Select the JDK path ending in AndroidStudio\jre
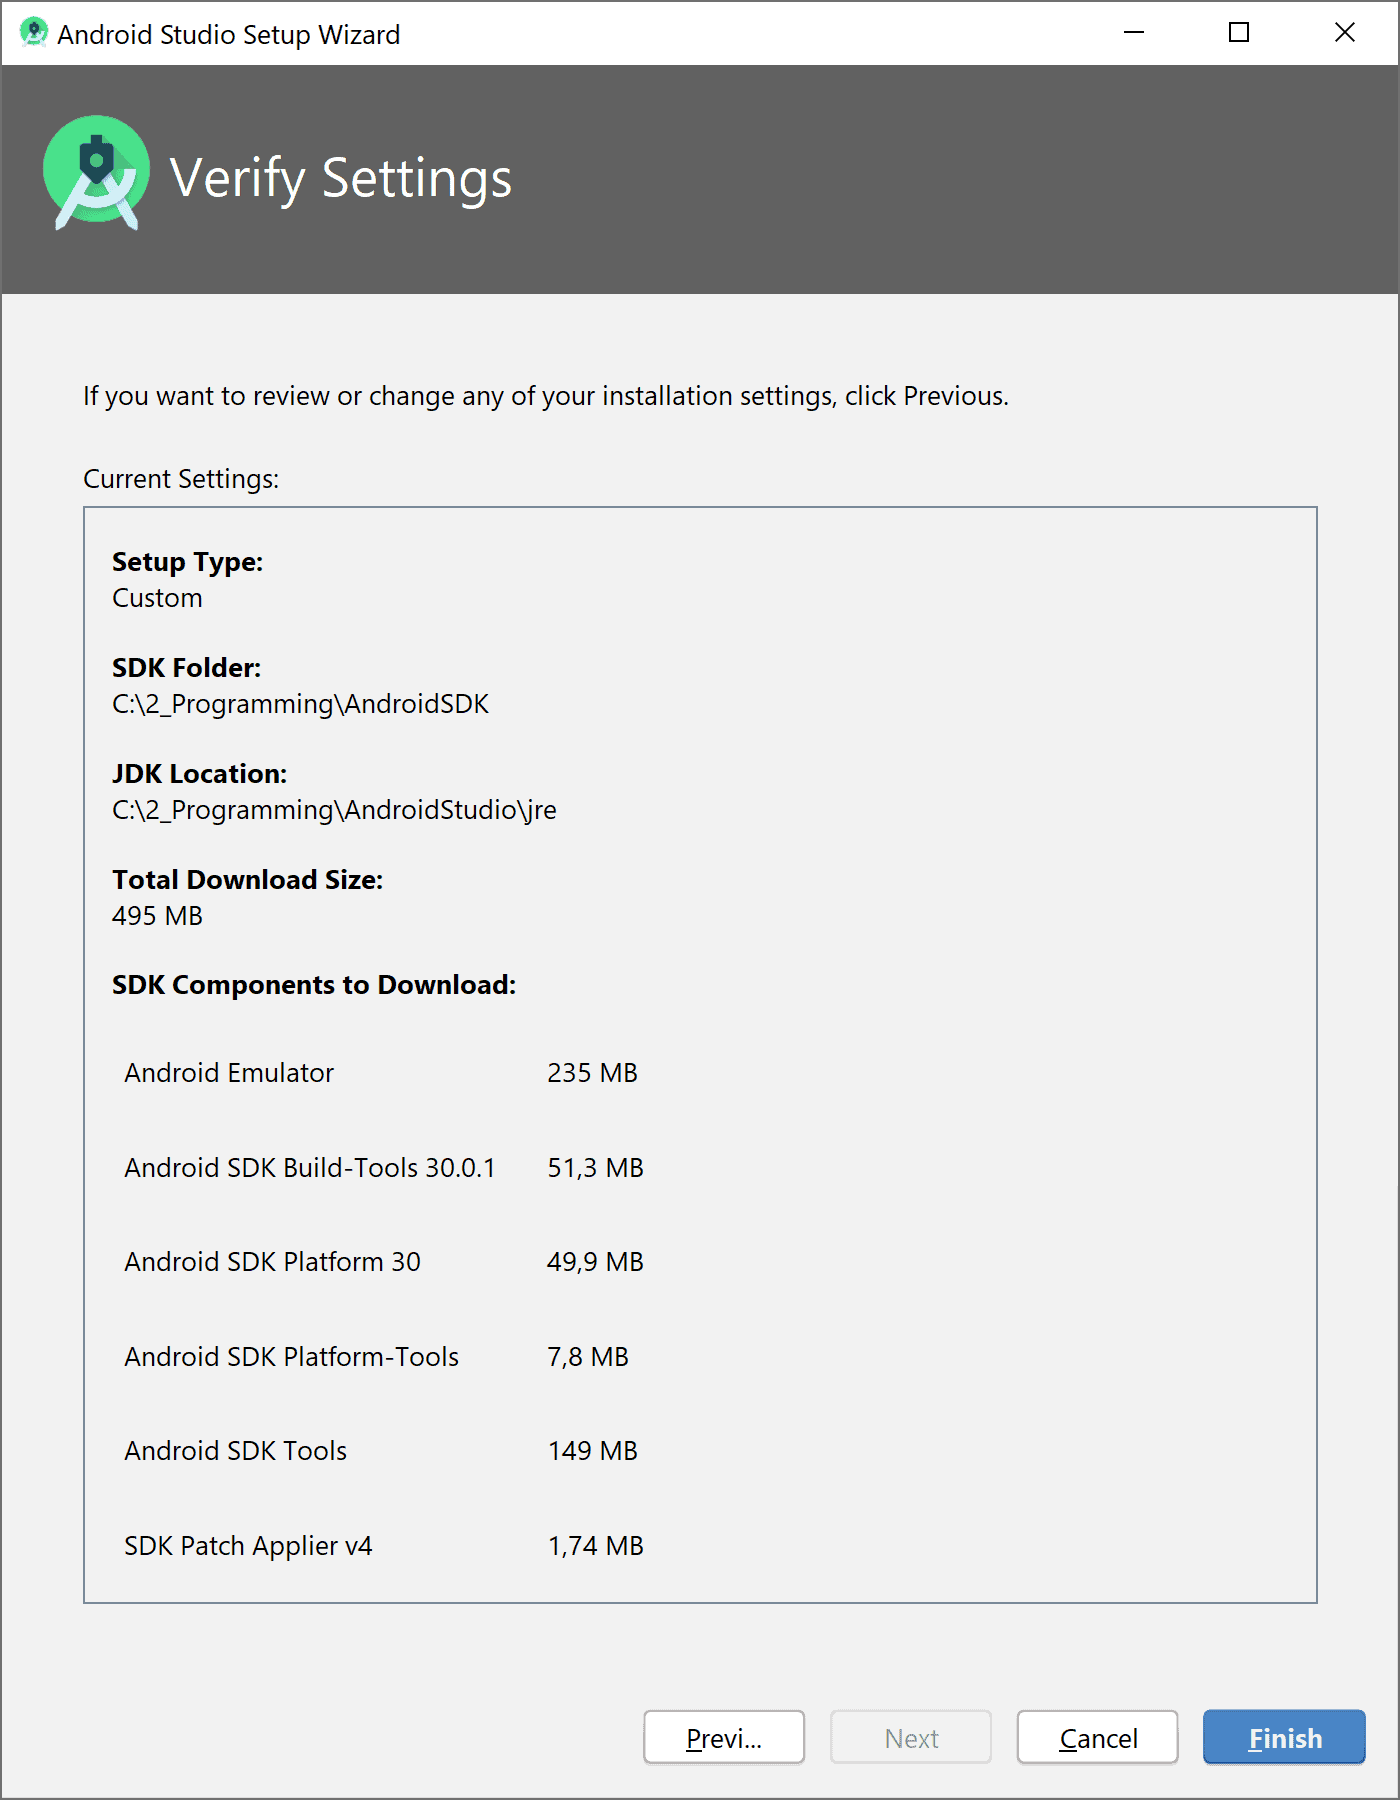This screenshot has width=1400, height=1800. point(334,810)
